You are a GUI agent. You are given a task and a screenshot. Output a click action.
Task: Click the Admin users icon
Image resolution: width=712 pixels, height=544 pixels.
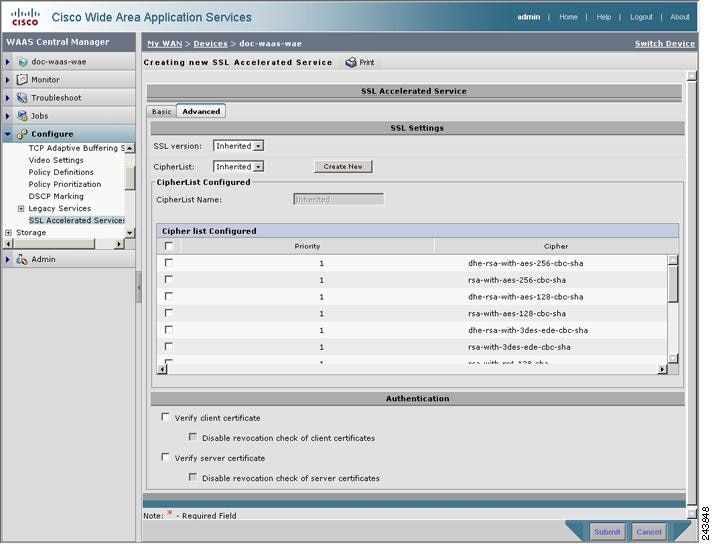click(22, 259)
